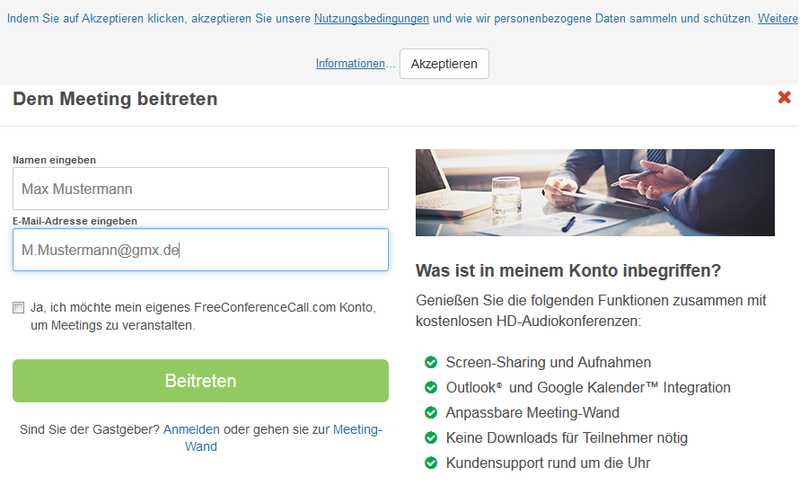Click the email address input field
800x485 pixels.
[200, 250]
